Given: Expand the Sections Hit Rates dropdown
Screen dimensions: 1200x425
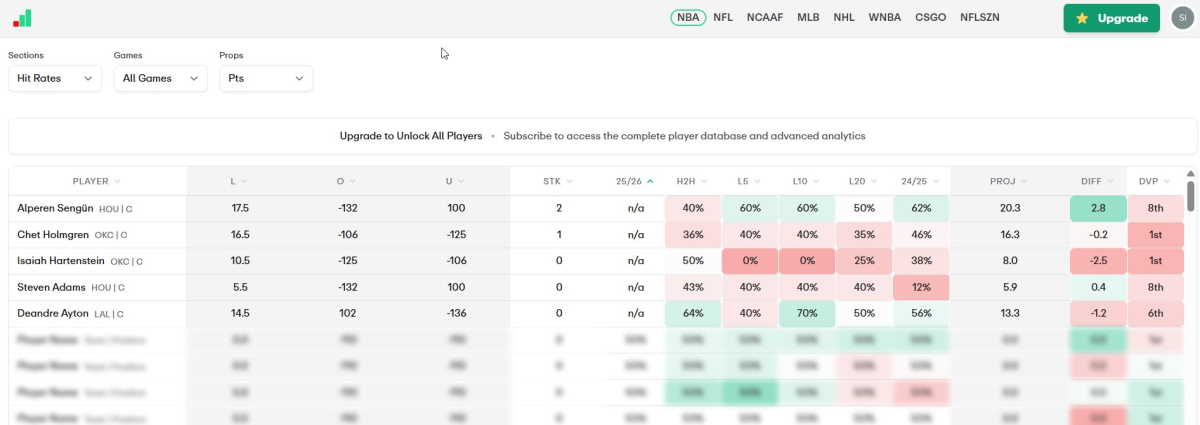Looking at the screenshot, I should [x=55, y=78].
